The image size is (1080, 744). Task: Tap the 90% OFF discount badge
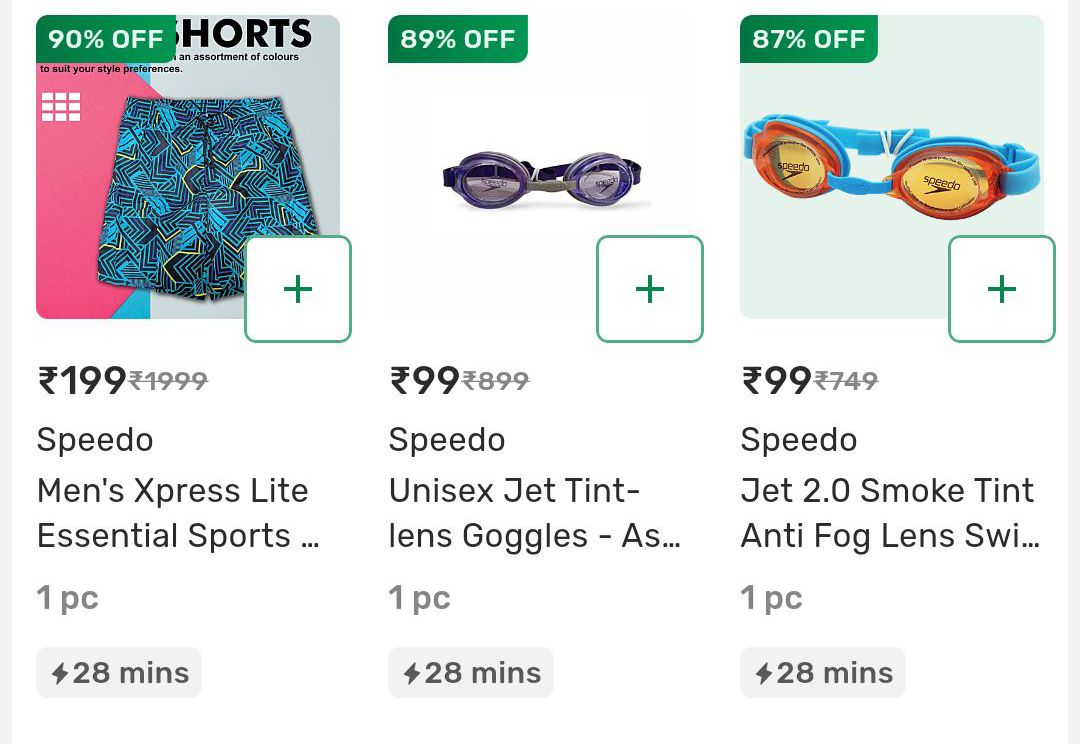pos(106,39)
